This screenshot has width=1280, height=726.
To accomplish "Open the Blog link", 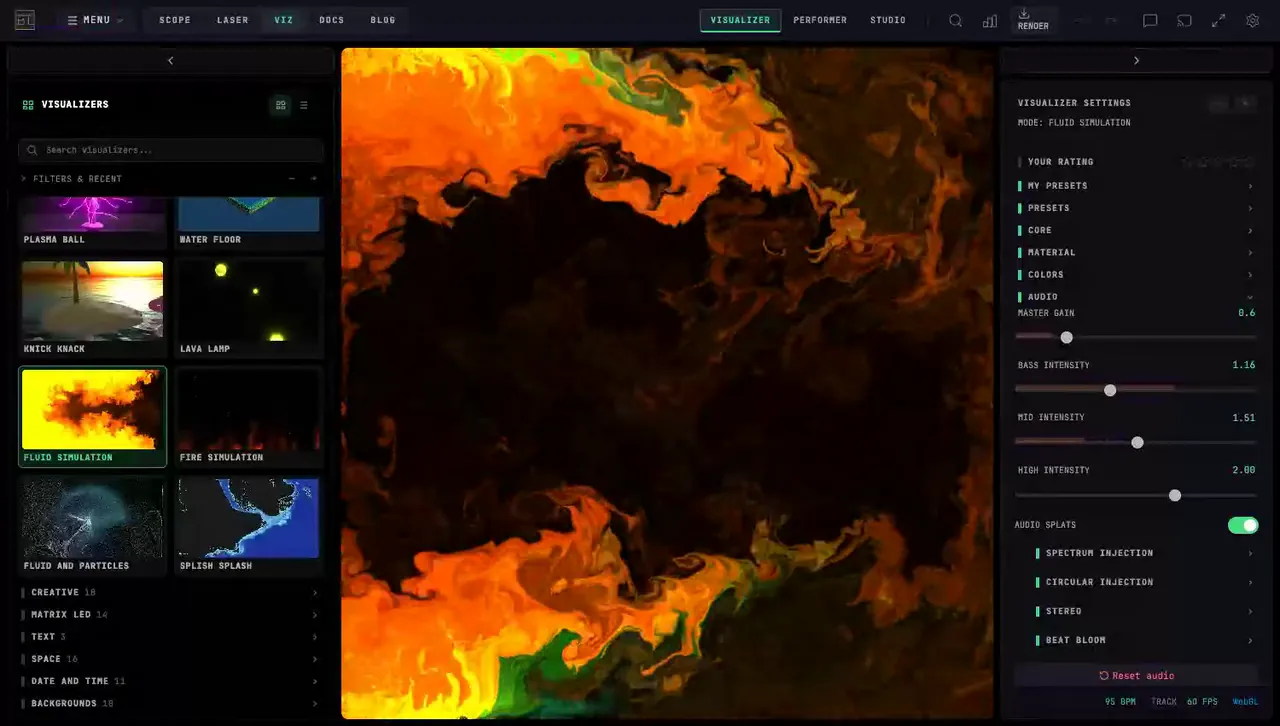I will point(383,20).
